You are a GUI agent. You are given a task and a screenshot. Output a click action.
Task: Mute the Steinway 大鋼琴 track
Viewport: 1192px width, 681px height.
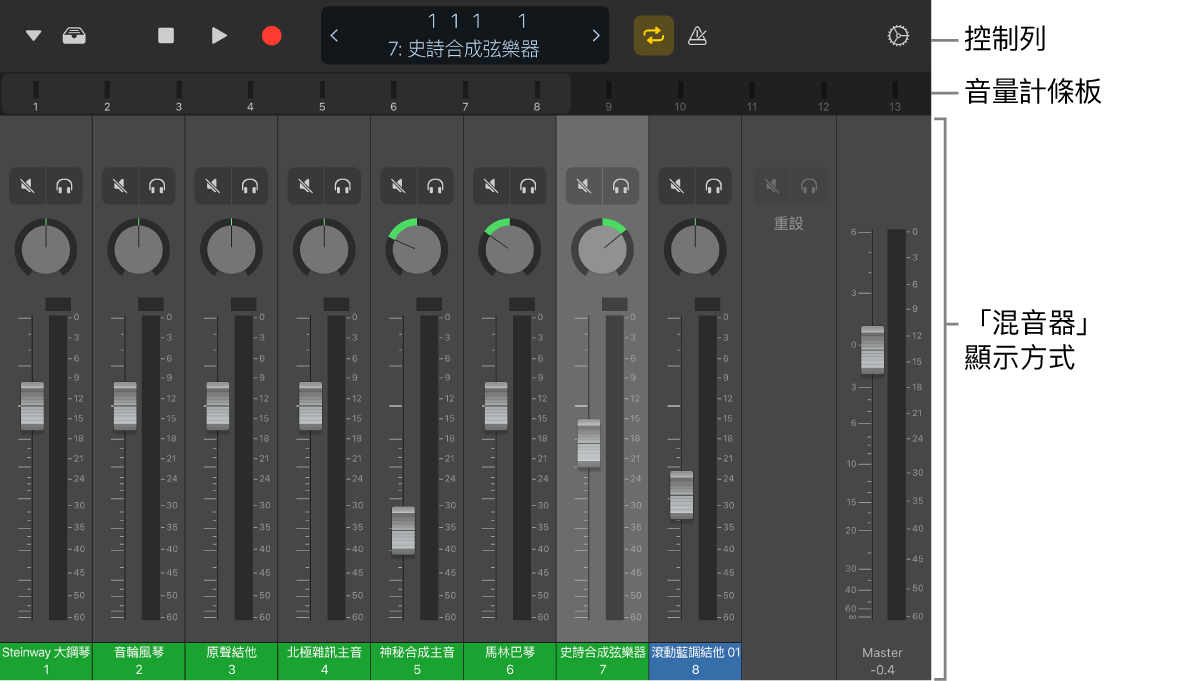(x=27, y=185)
